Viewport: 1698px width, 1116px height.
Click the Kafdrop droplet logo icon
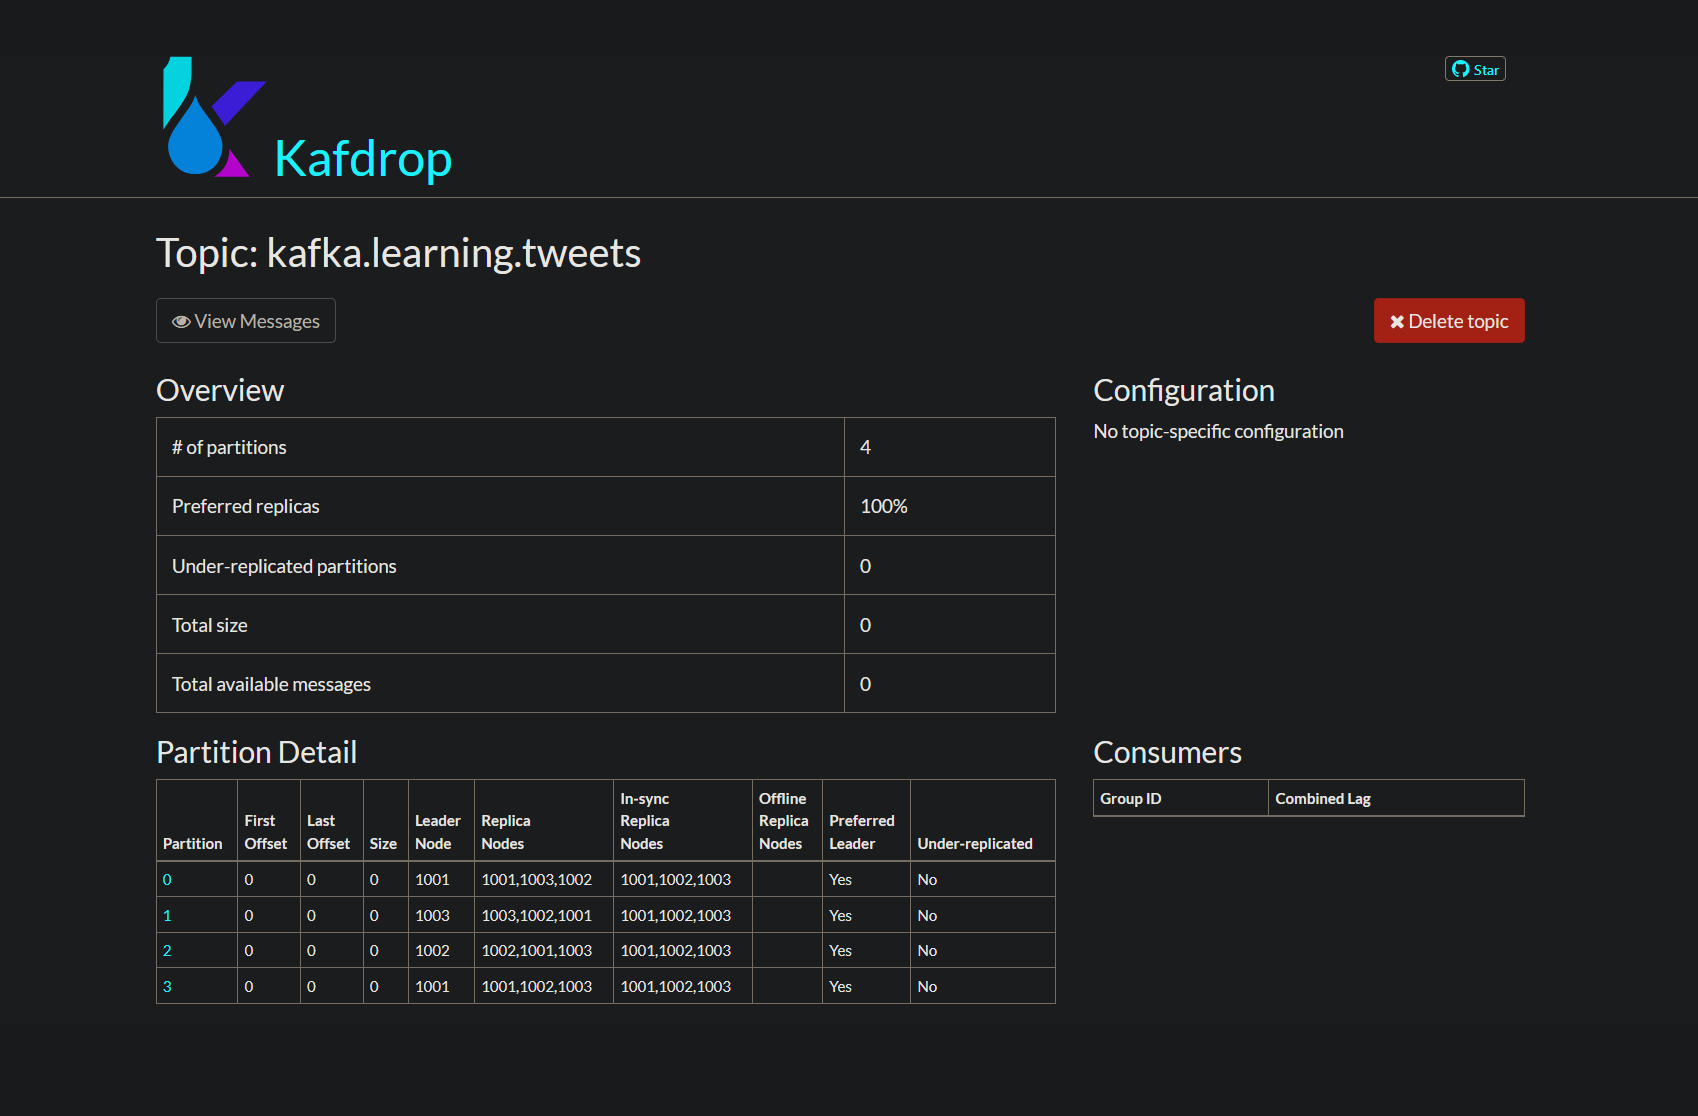click(x=213, y=117)
